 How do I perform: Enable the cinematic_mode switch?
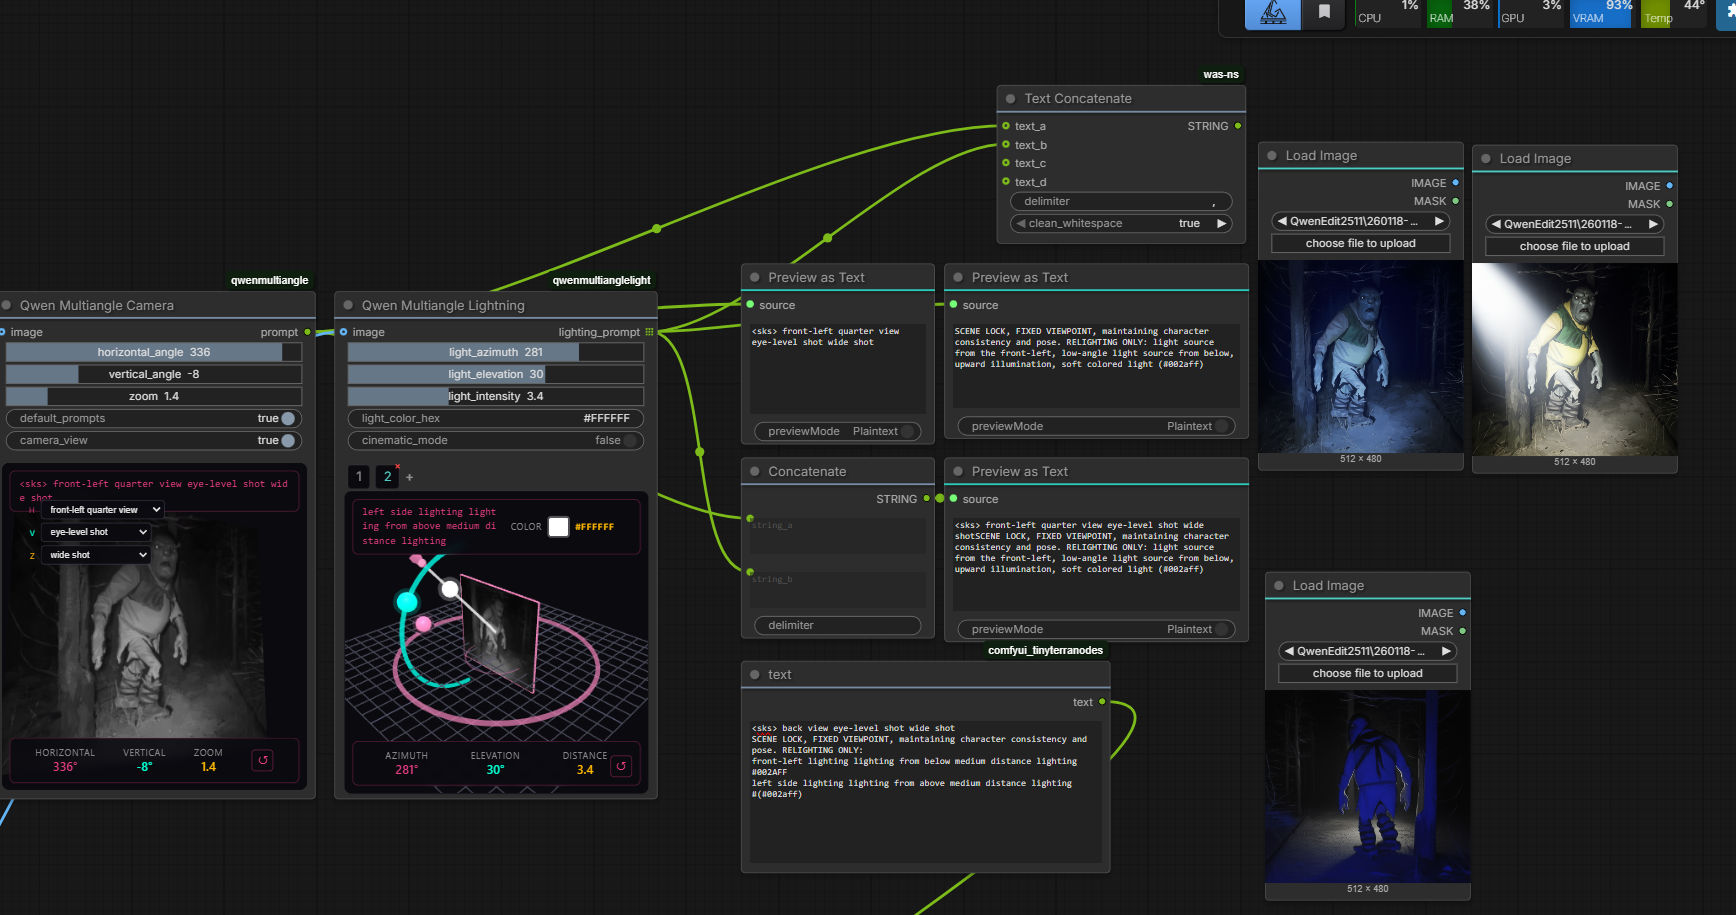pos(630,440)
